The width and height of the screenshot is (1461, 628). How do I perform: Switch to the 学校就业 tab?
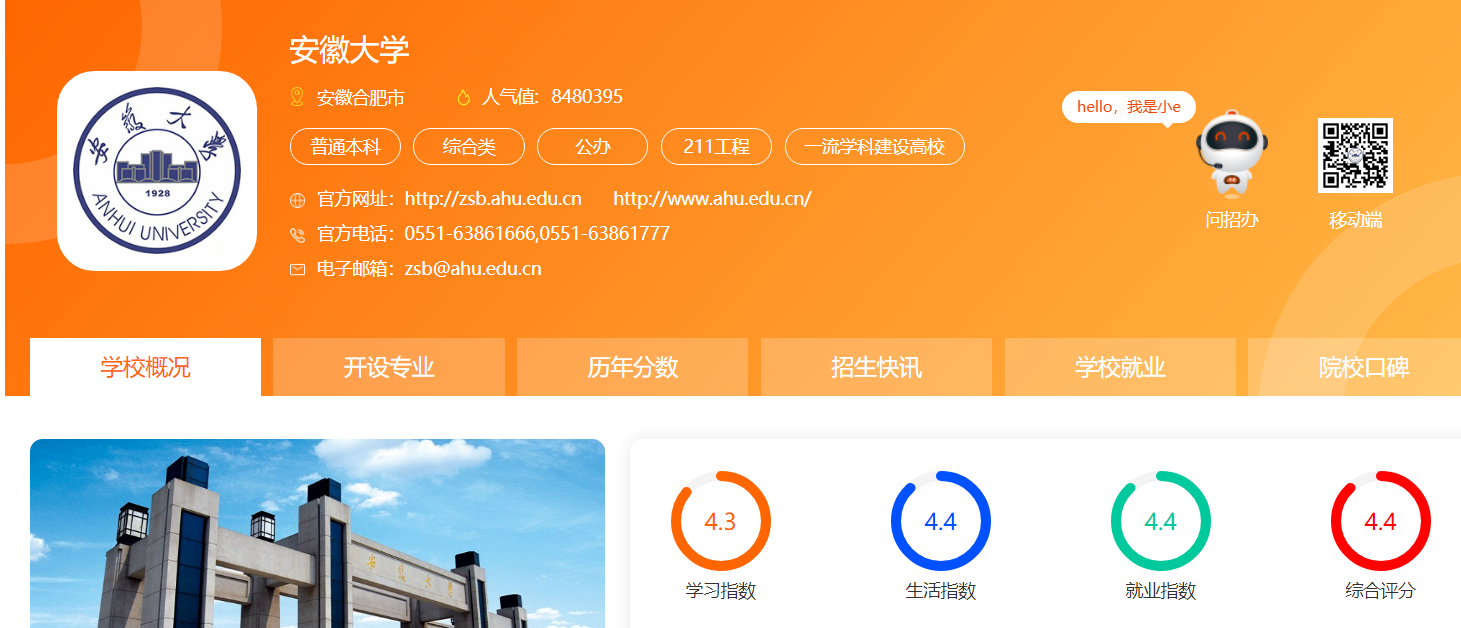pyautogui.click(x=1120, y=367)
